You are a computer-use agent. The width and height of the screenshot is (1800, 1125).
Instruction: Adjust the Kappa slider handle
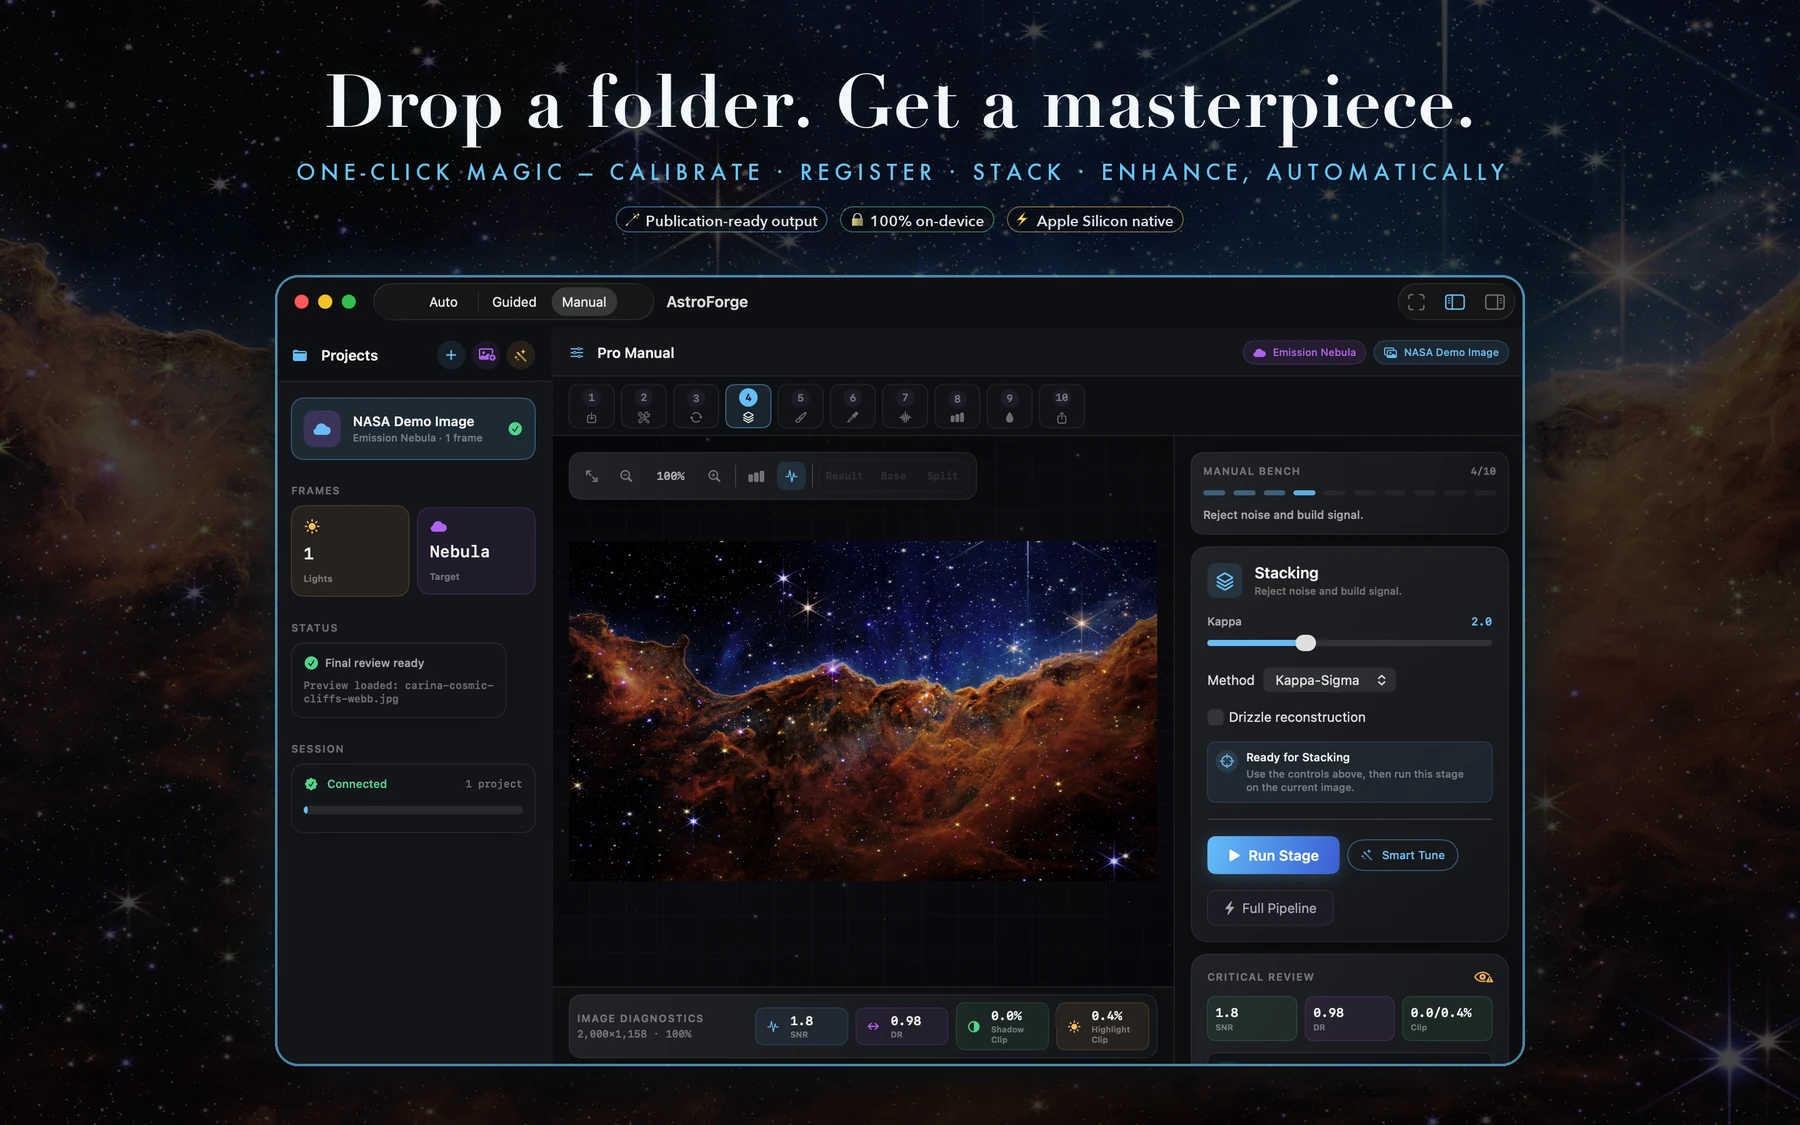pos(1305,643)
